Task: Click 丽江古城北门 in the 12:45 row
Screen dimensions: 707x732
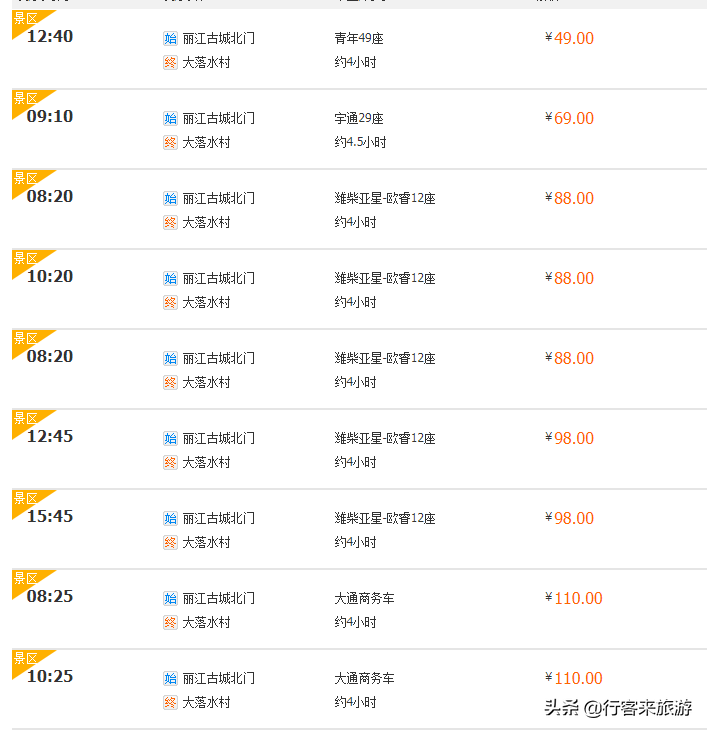Action: (x=219, y=438)
